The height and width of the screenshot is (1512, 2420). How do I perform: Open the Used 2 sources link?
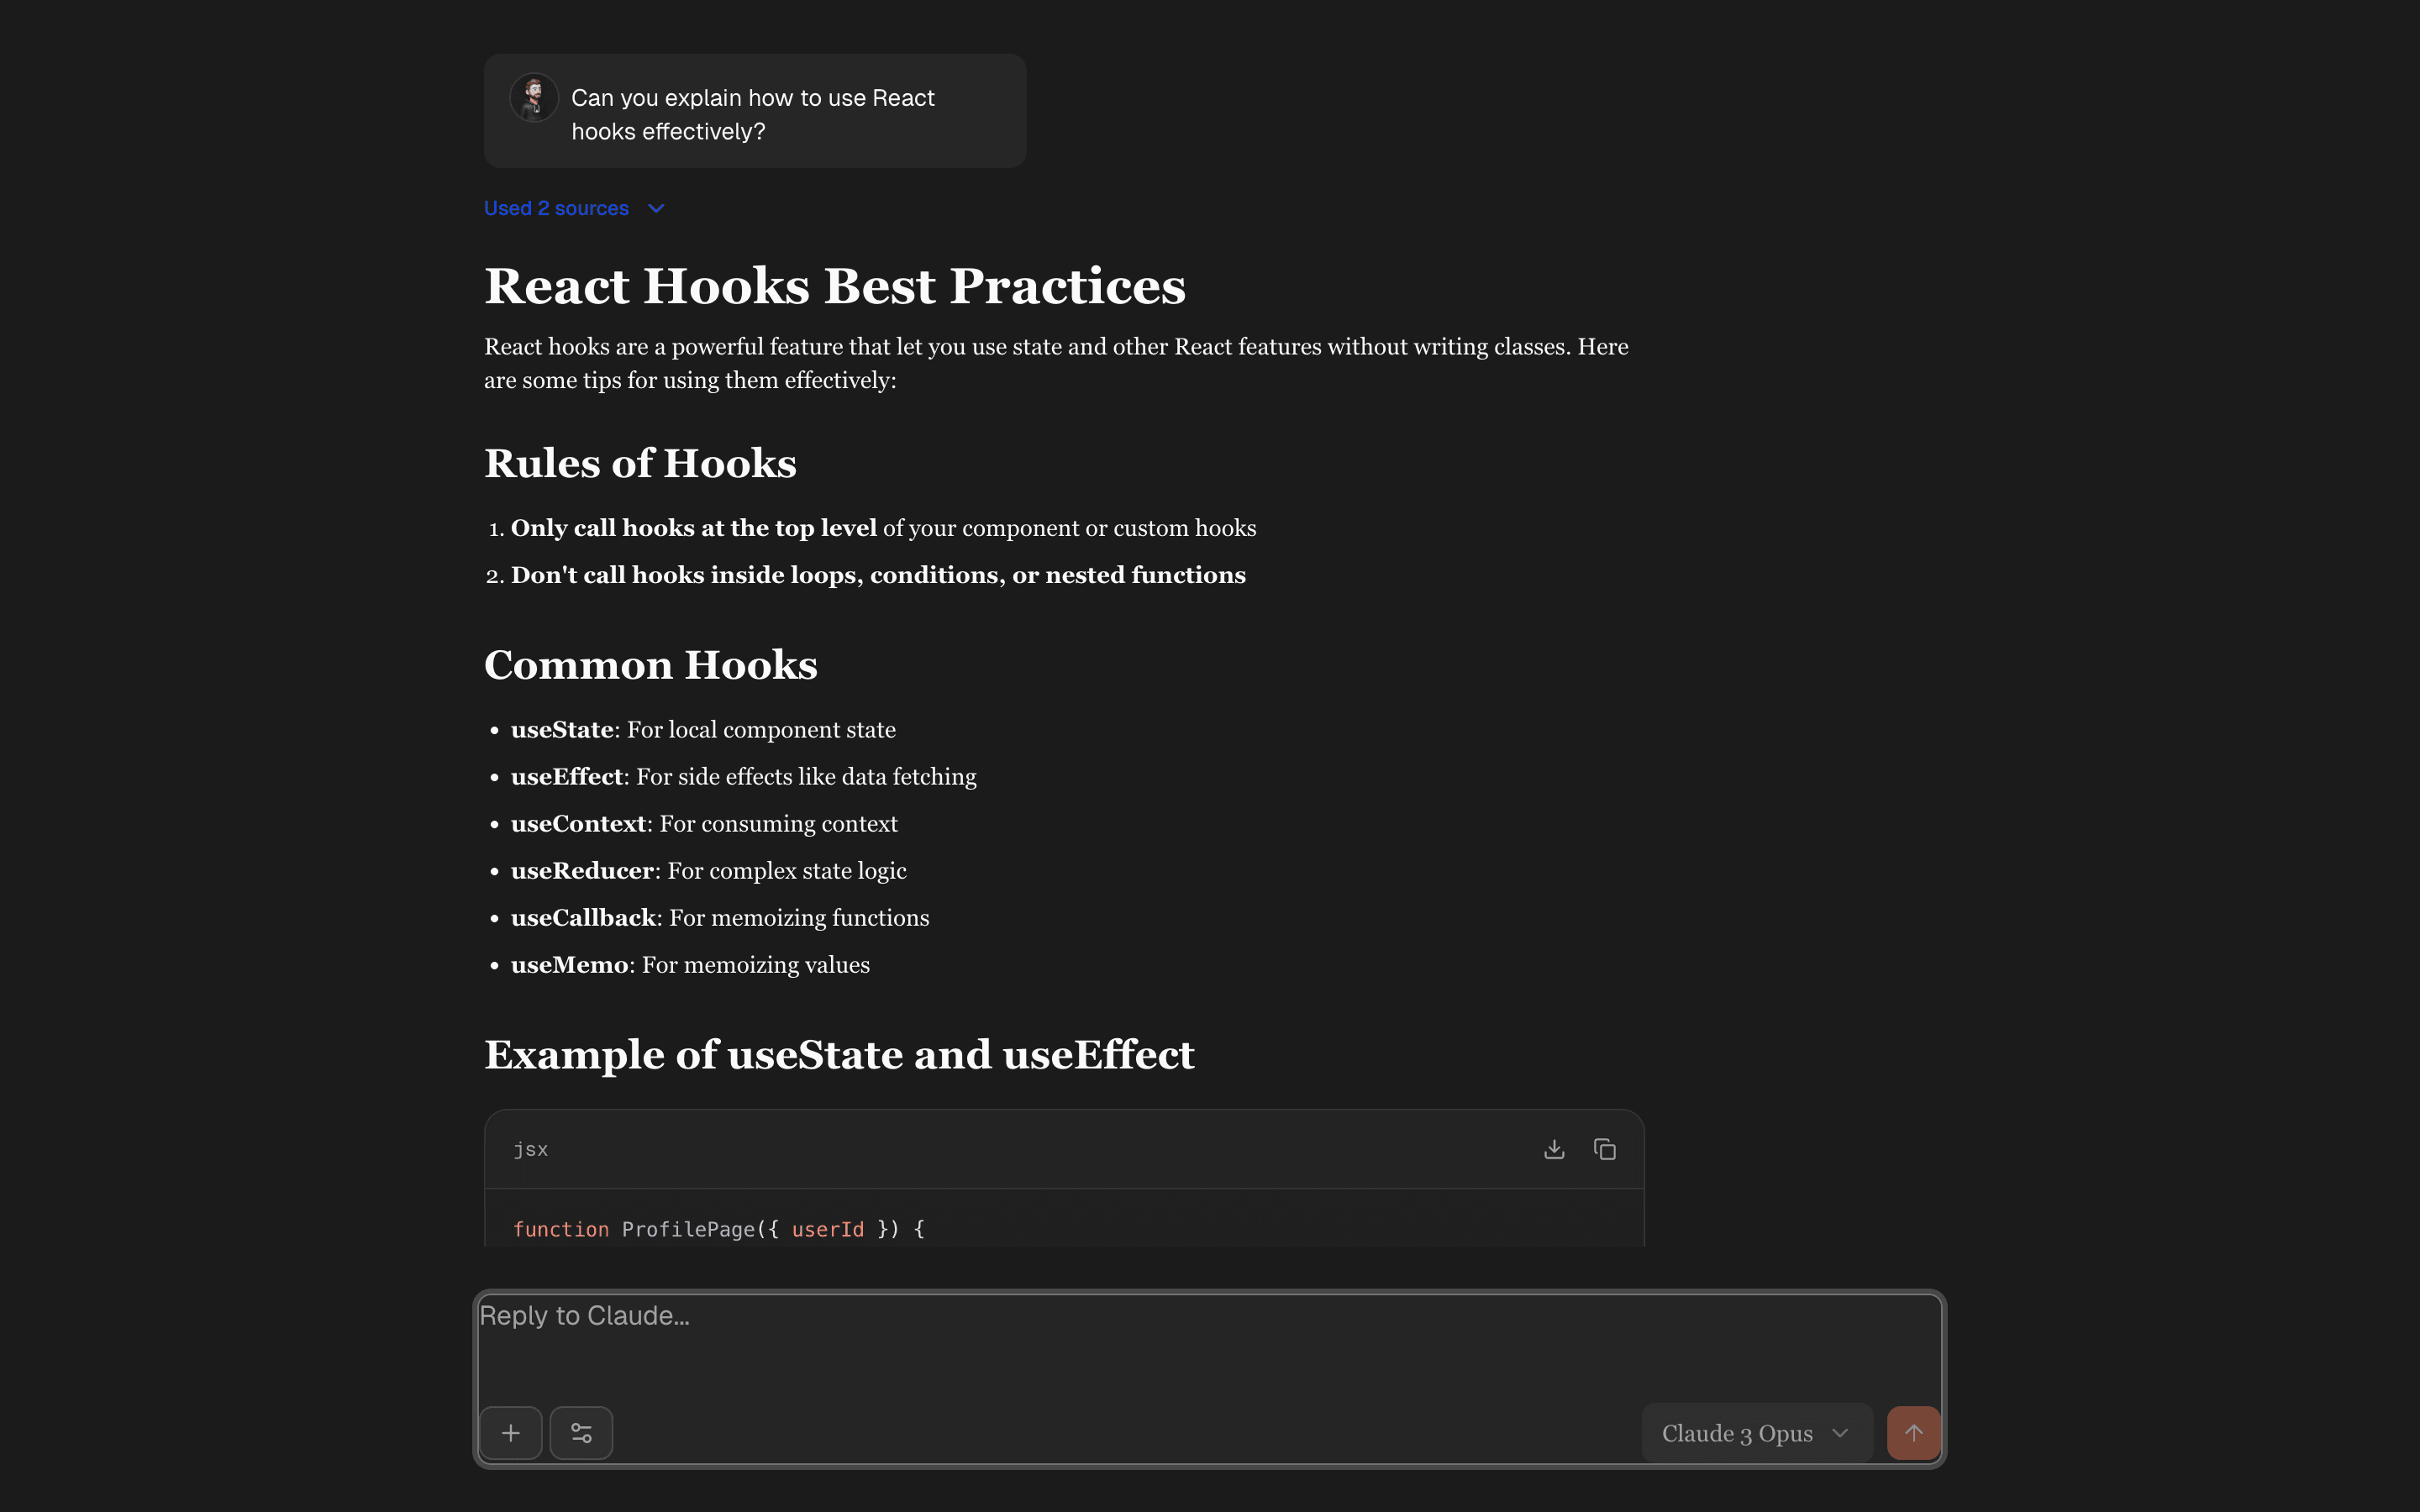coord(556,208)
